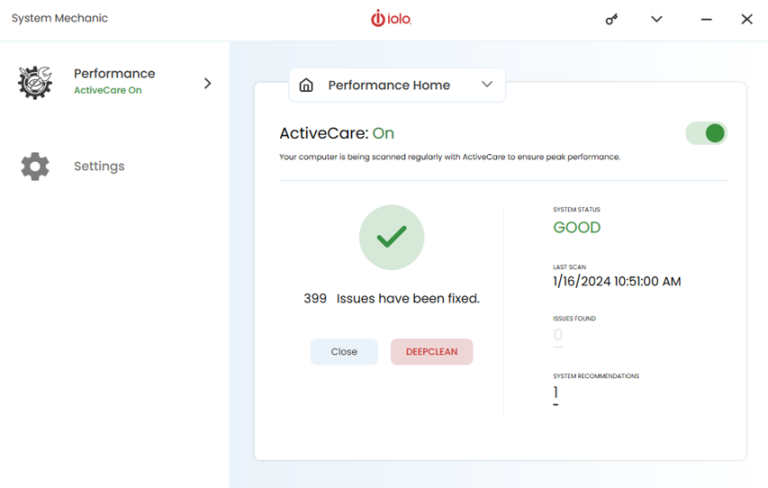The height and width of the screenshot is (488, 768).
Task: Expand Performance submenu with right chevron
Action: pyautogui.click(x=208, y=83)
